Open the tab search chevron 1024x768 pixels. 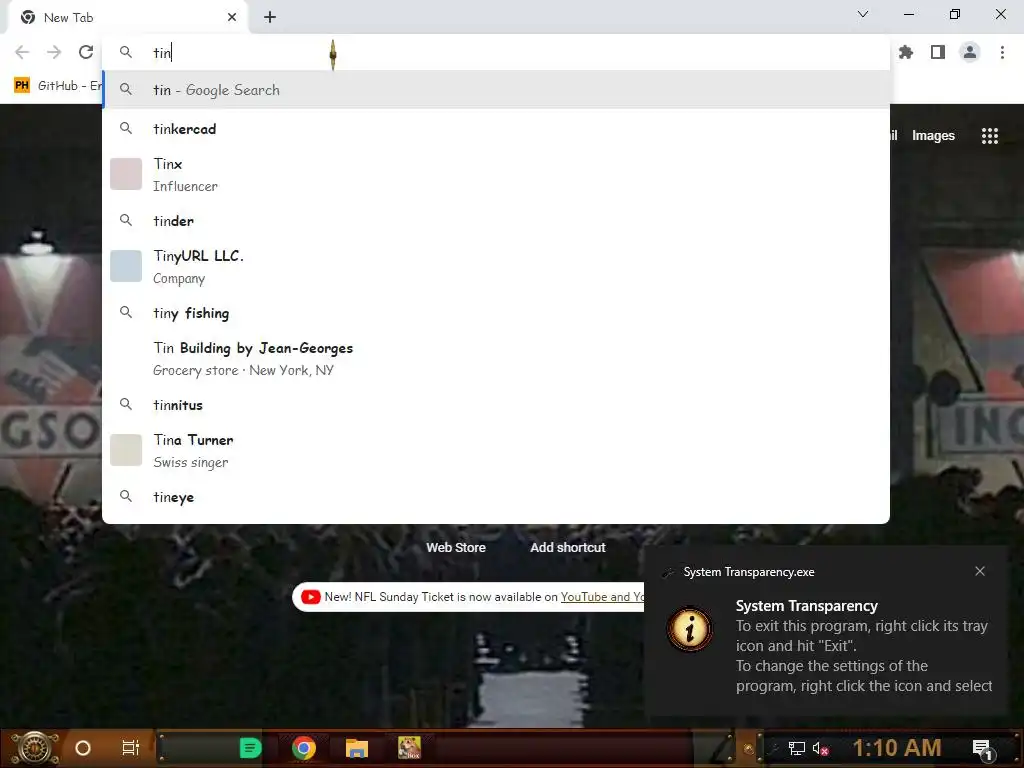[x=863, y=14]
